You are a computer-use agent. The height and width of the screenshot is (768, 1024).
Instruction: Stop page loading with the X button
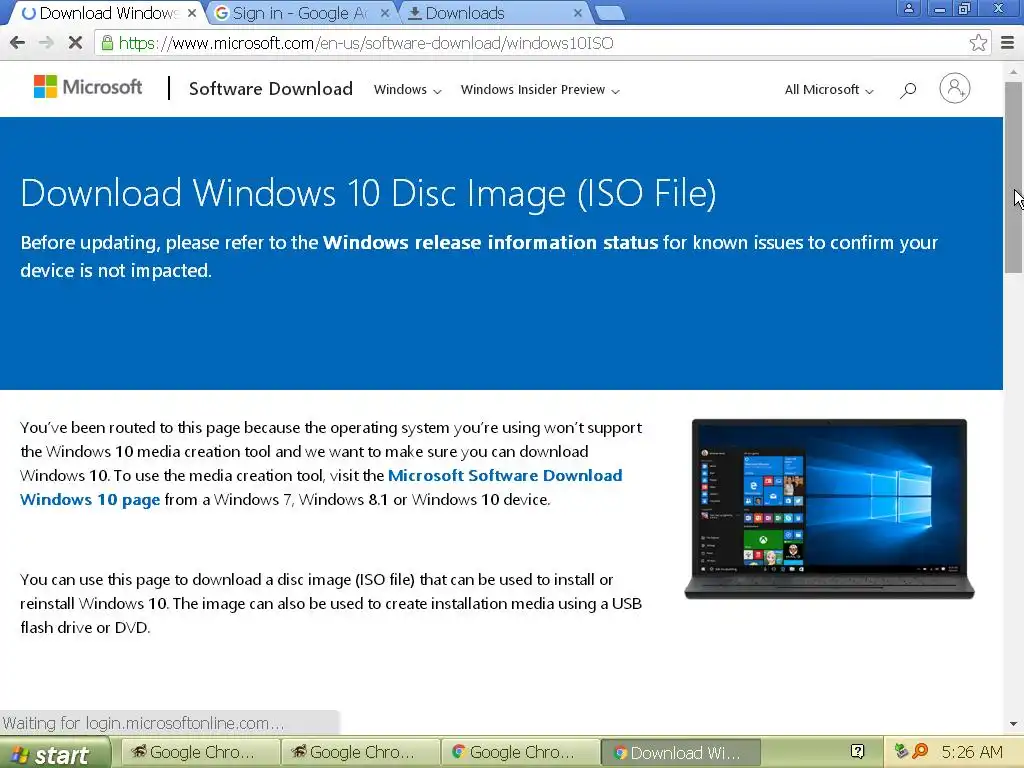(x=75, y=43)
